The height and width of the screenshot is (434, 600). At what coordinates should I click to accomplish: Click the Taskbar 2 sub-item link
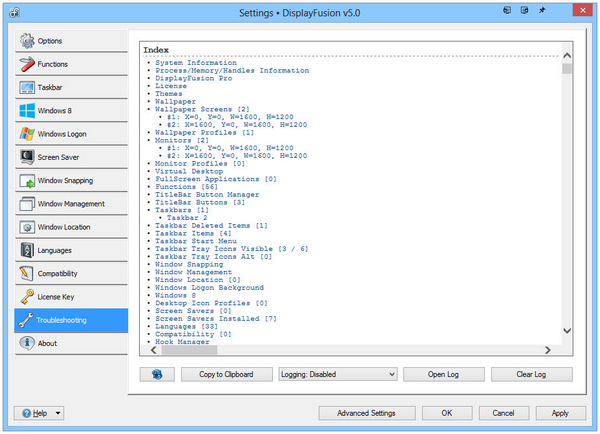click(187, 218)
